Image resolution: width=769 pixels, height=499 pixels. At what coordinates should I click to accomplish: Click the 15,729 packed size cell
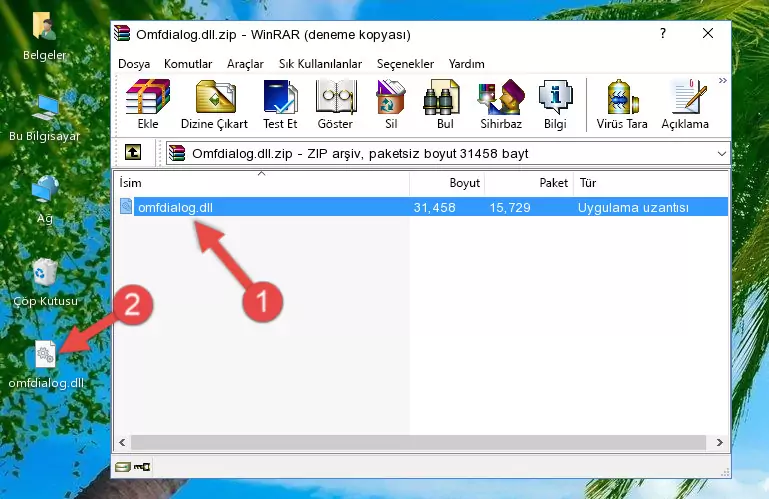510,208
